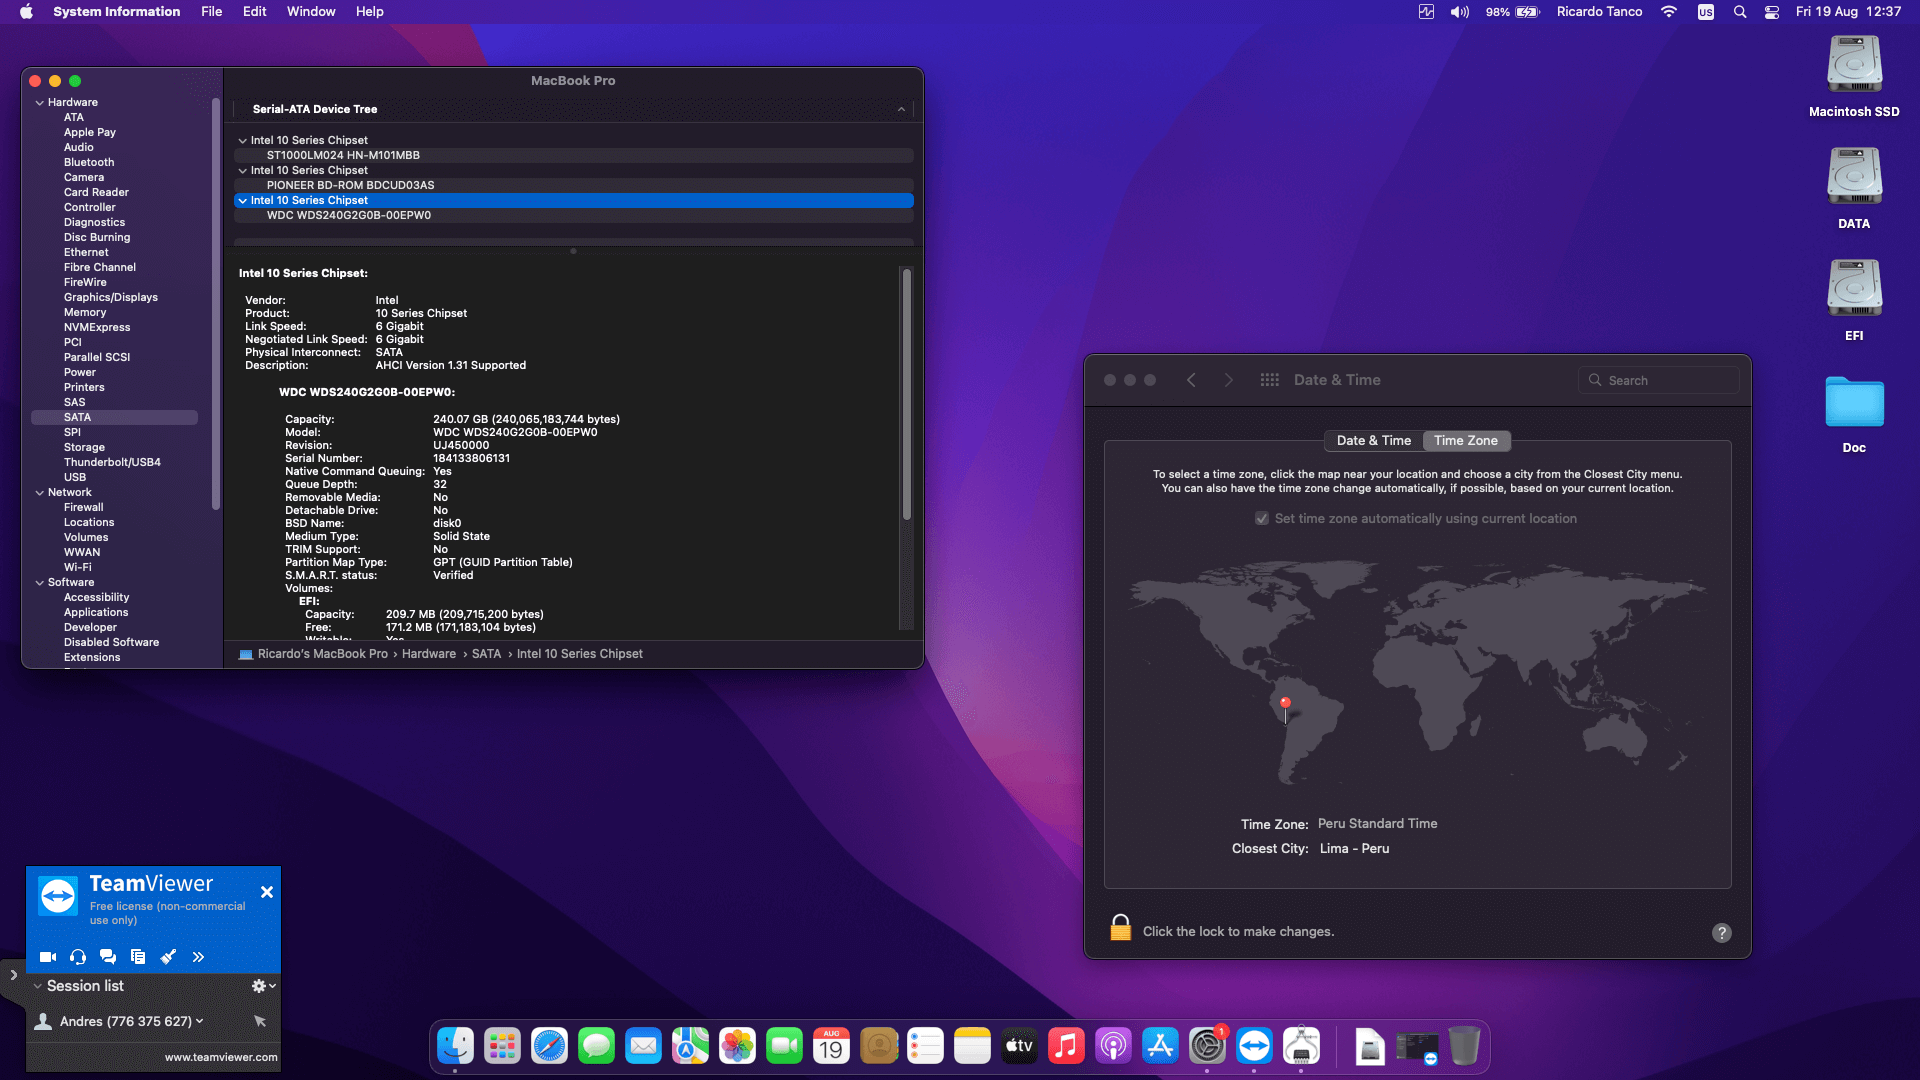The height and width of the screenshot is (1080, 1920).
Task: Switch to the Date & Time tab
Action: click(1372, 440)
